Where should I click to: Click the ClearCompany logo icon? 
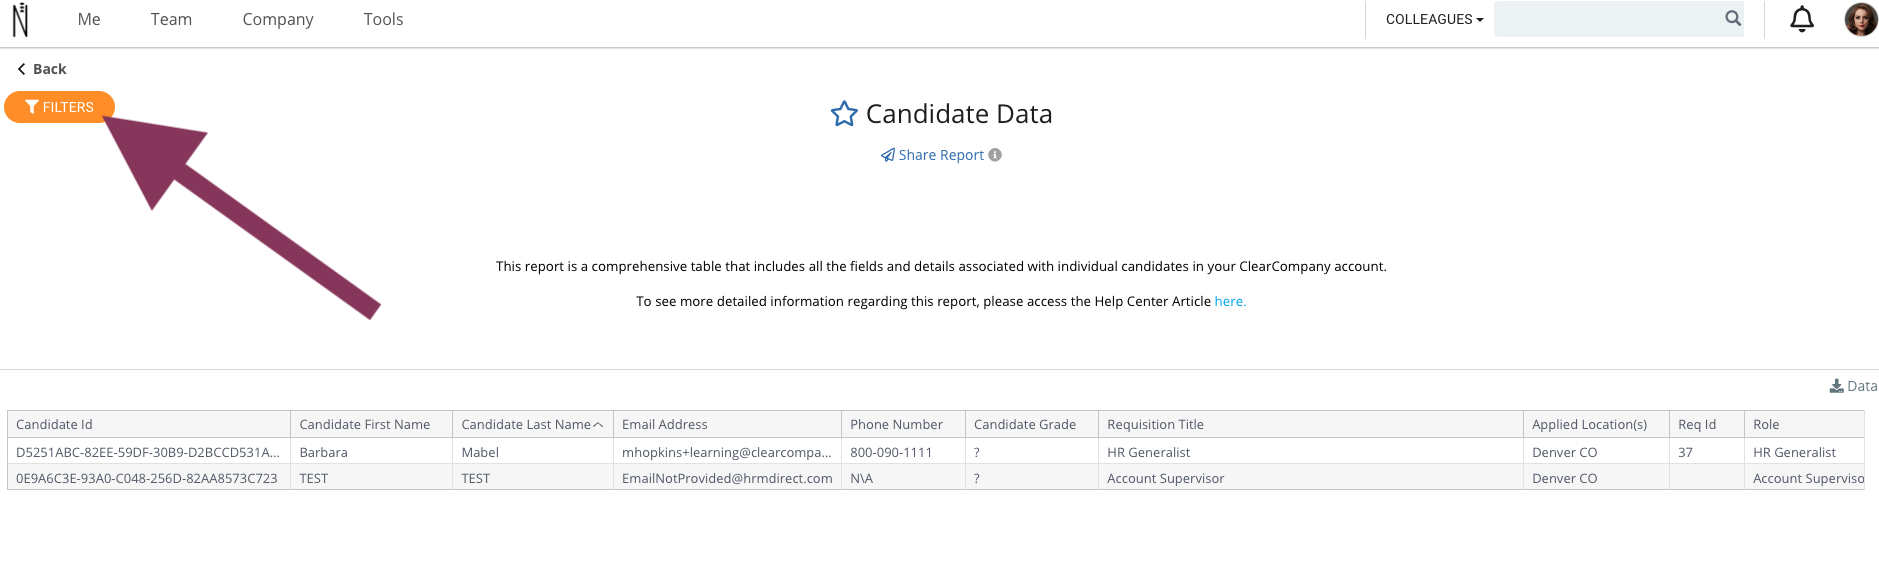[x=20, y=19]
